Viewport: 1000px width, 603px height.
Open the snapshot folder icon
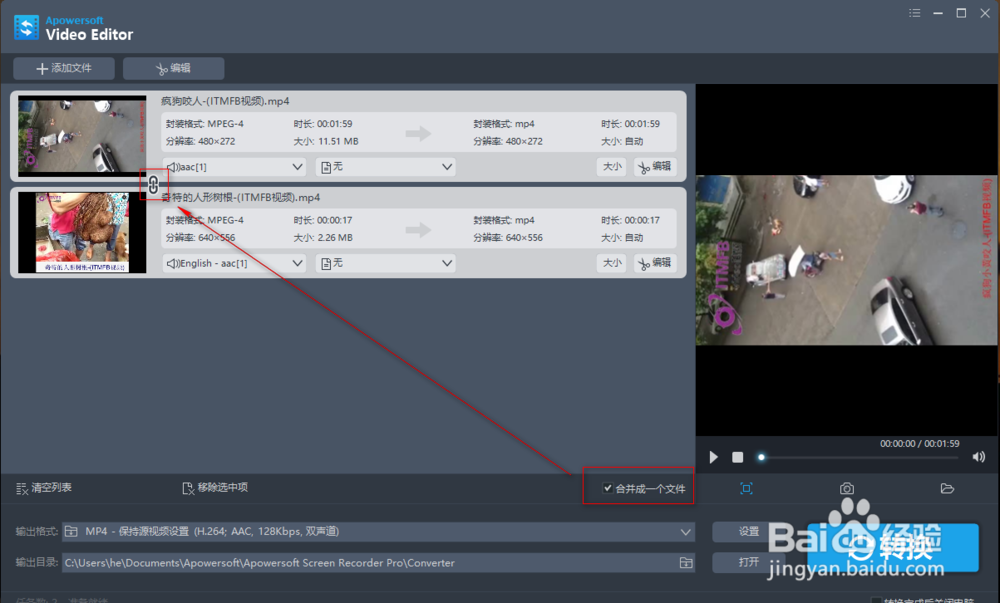(x=947, y=489)
